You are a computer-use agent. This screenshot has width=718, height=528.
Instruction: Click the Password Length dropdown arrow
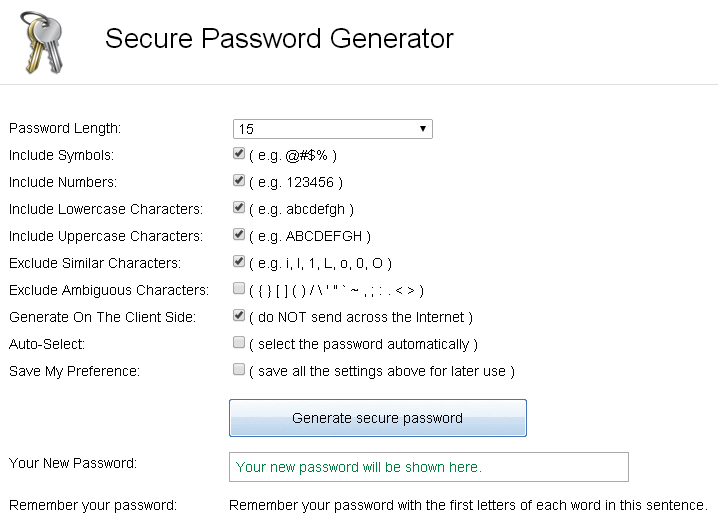(x=423, y=129)
